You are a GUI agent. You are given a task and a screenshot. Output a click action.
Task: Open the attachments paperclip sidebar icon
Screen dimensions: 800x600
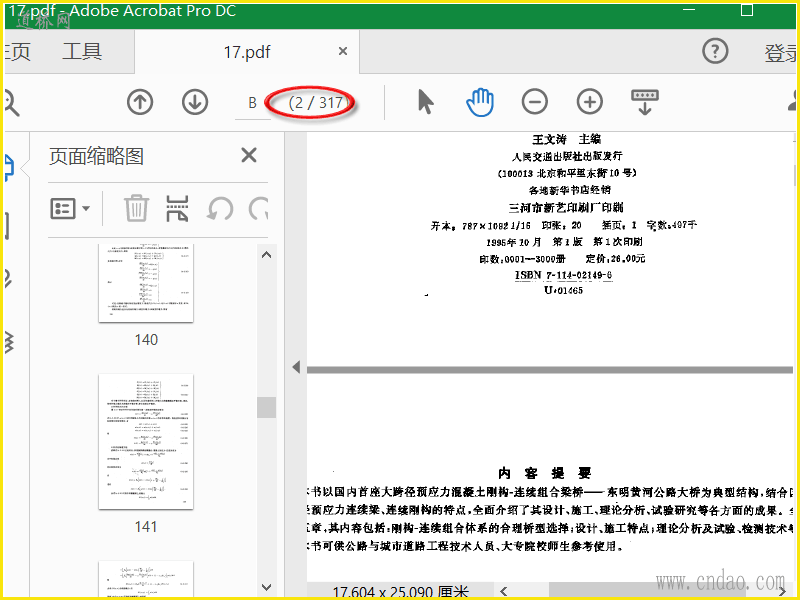click(x=8, y=279)
